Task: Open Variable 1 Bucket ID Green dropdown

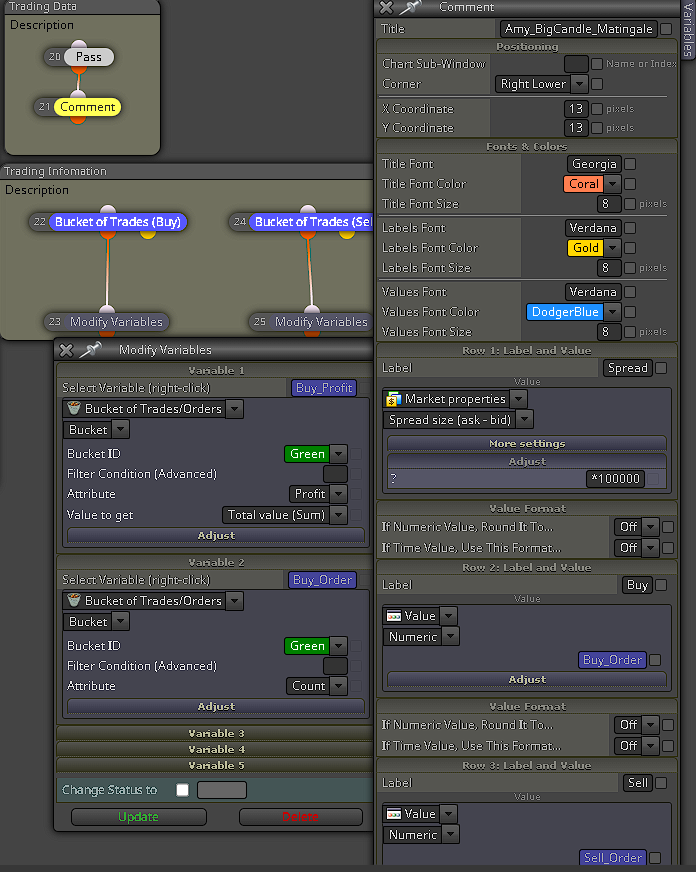Action: (339, 454)
